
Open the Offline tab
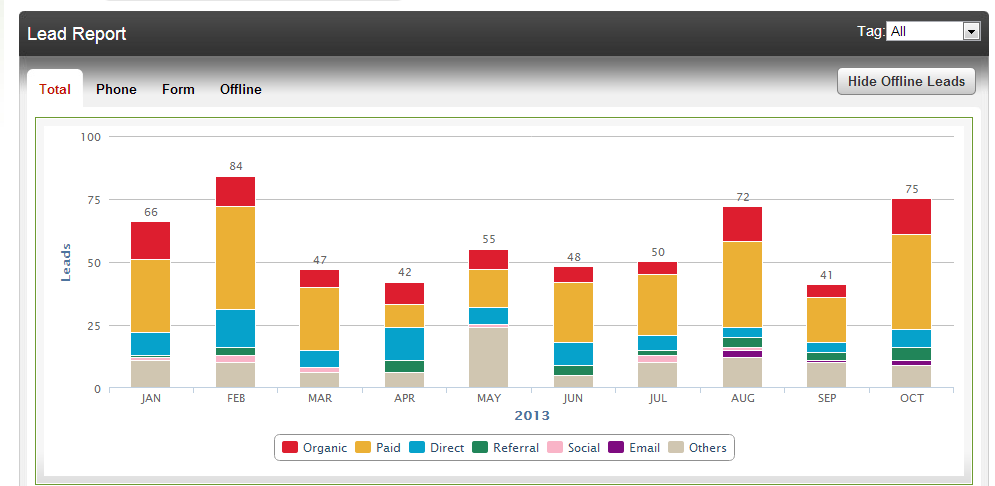241,89
